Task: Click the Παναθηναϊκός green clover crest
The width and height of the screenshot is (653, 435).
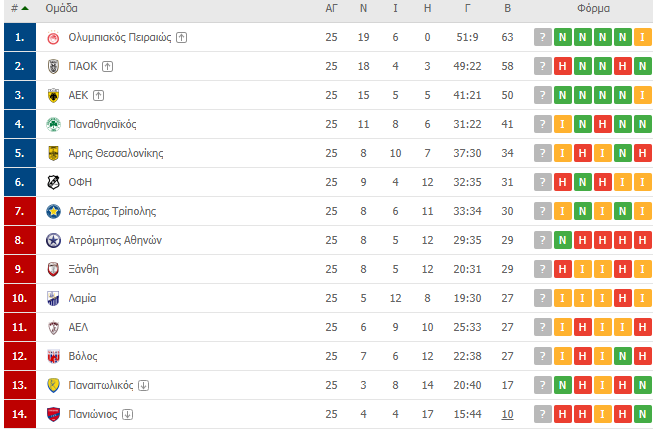Action: point(53,124)
